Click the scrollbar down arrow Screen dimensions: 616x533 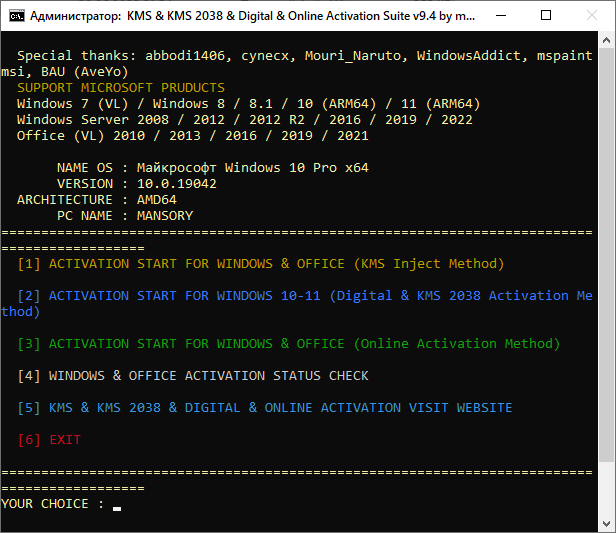[x=606, y=523]
